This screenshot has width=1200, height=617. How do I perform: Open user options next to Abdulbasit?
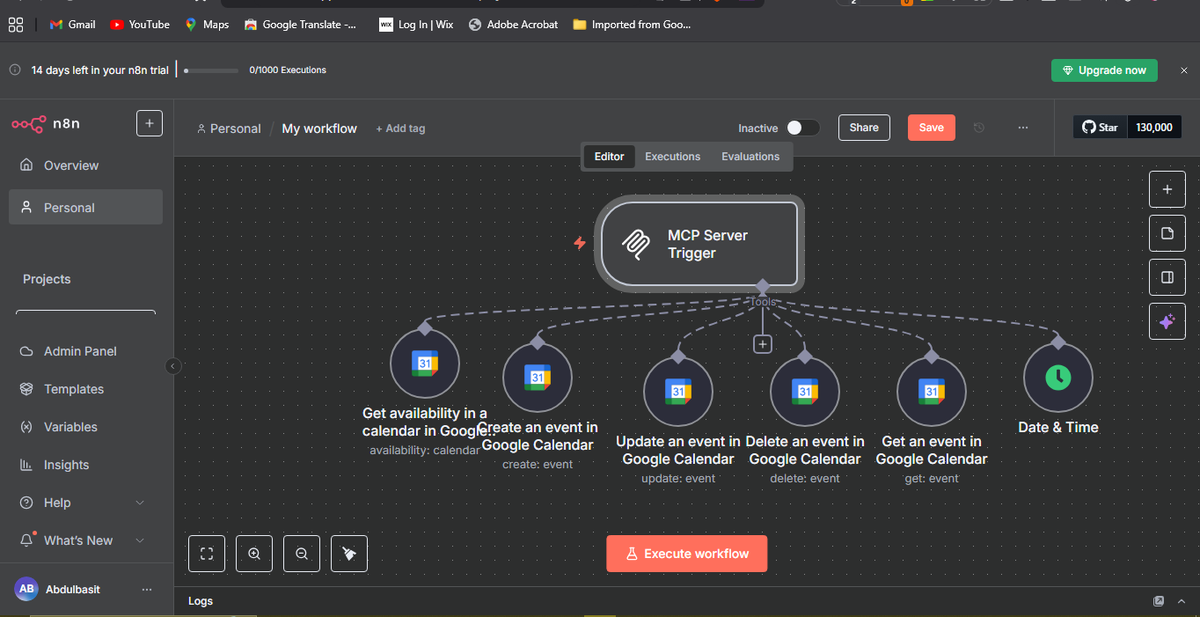pos(147,589)
